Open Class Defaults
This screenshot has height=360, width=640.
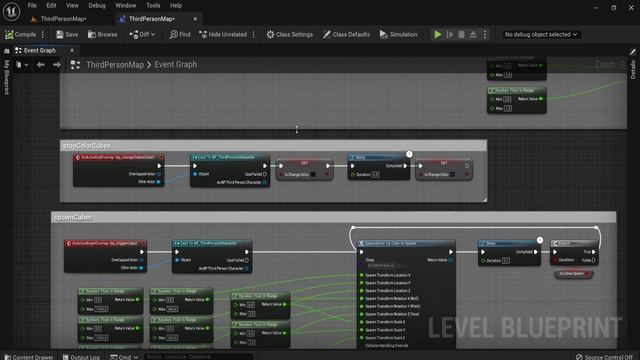[346, 35]
